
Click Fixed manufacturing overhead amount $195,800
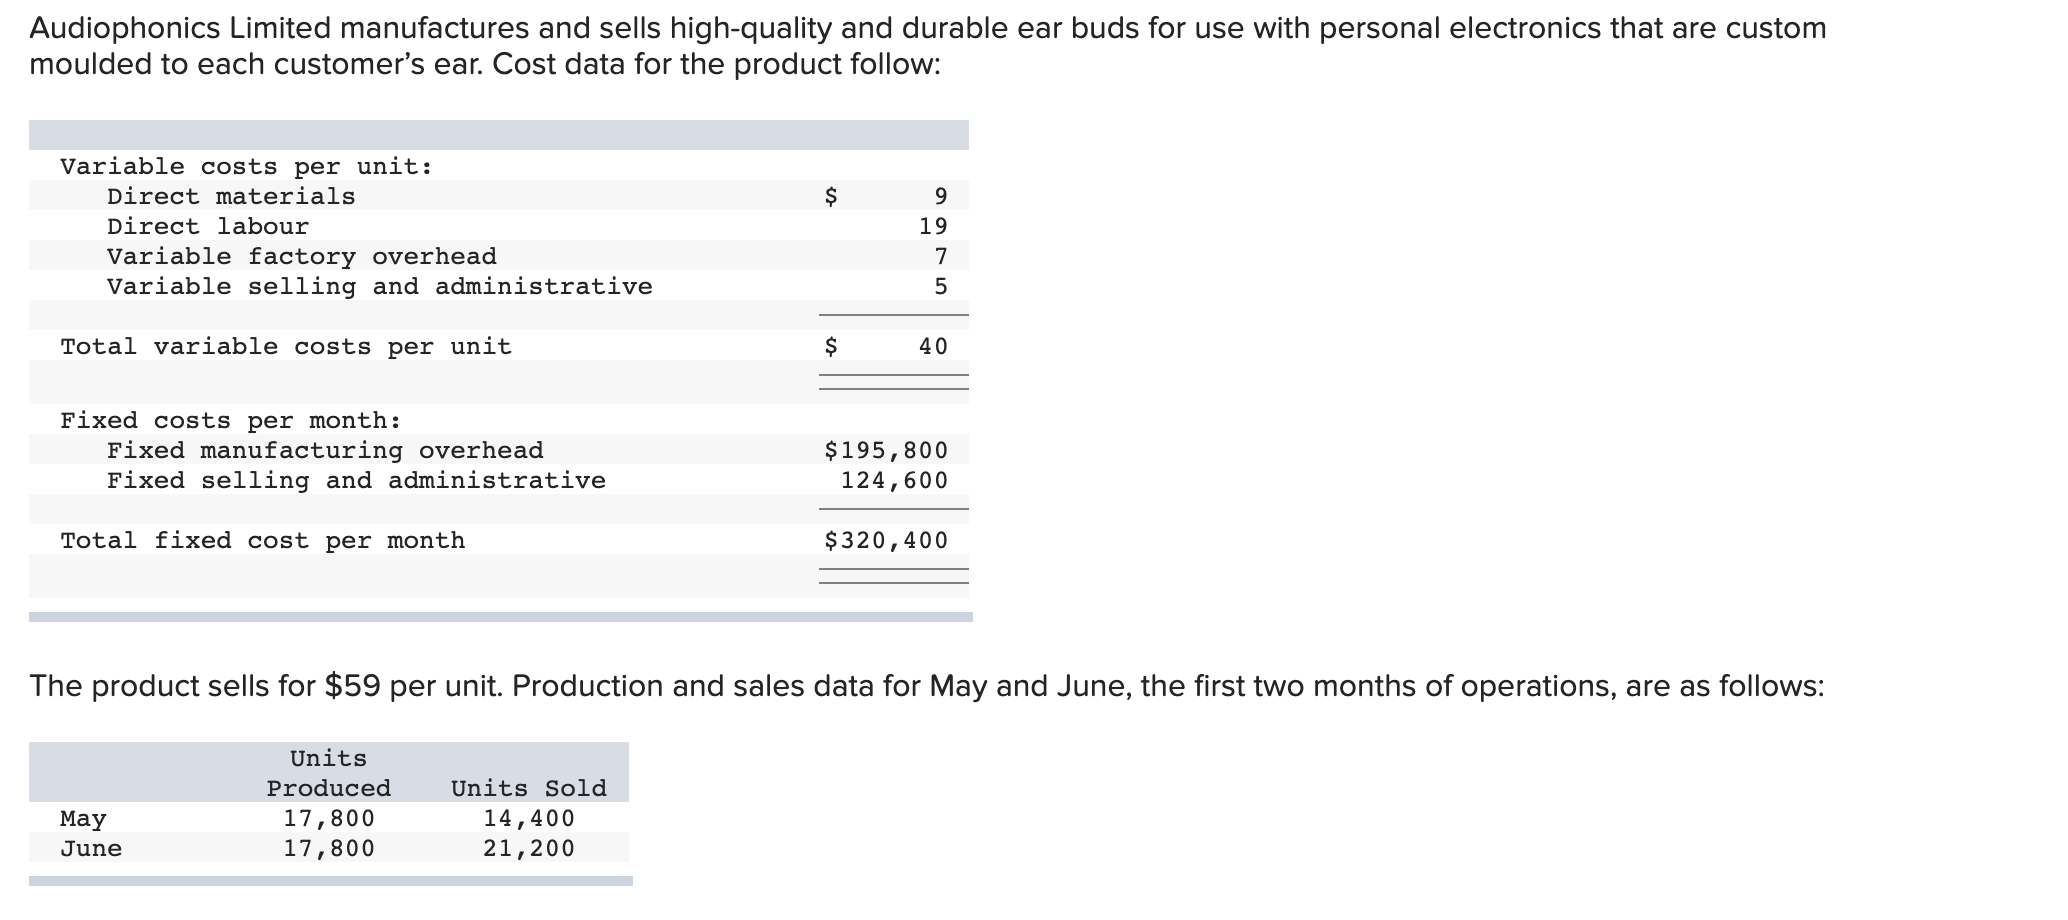[886, 450]
